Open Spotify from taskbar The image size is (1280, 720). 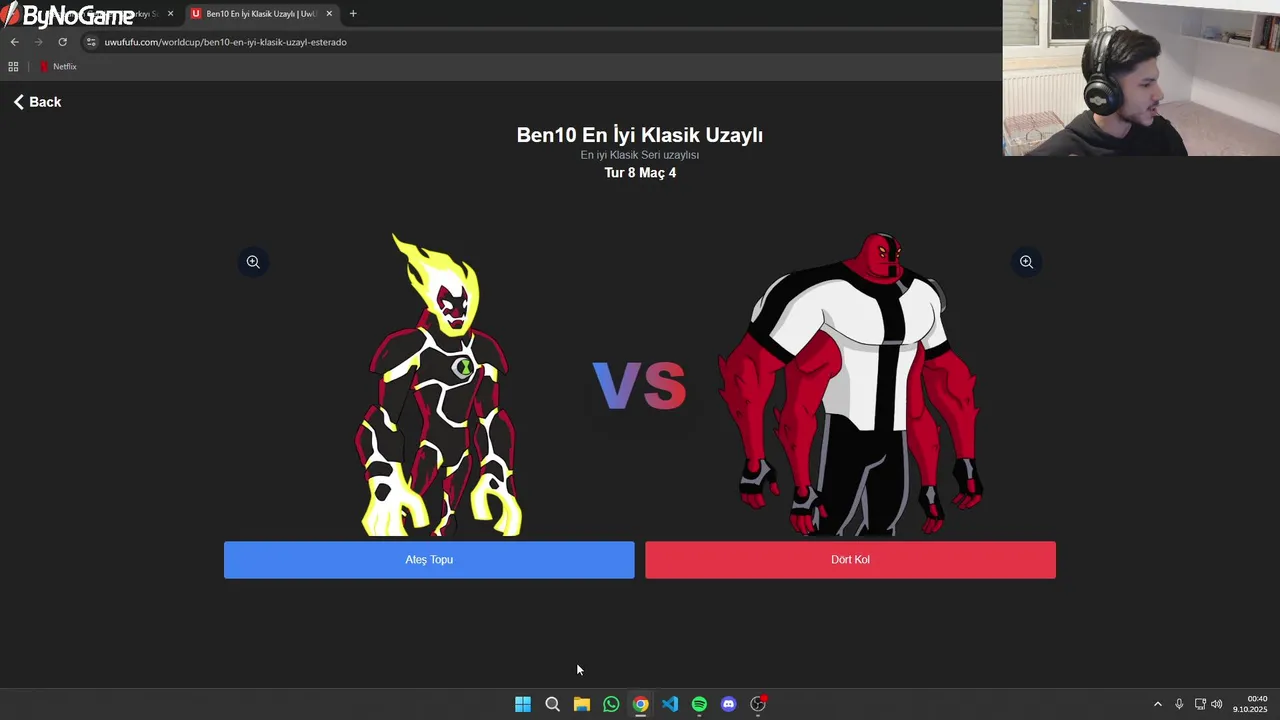[699, 704]
